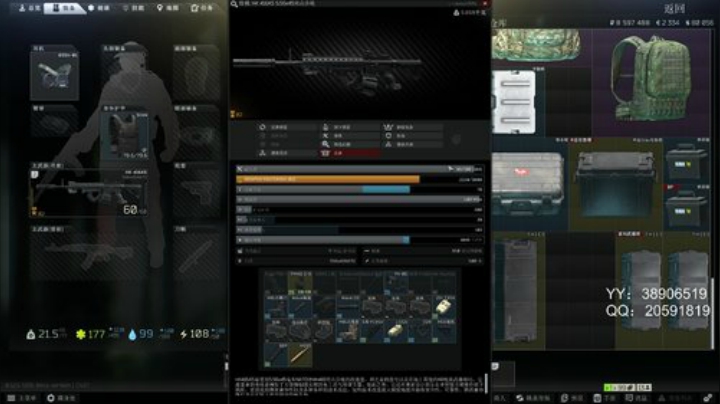The image size is (720, 404).
Task: Choose the first context option with circular icon
Action: pyautogui.click(x=288, y=127)
